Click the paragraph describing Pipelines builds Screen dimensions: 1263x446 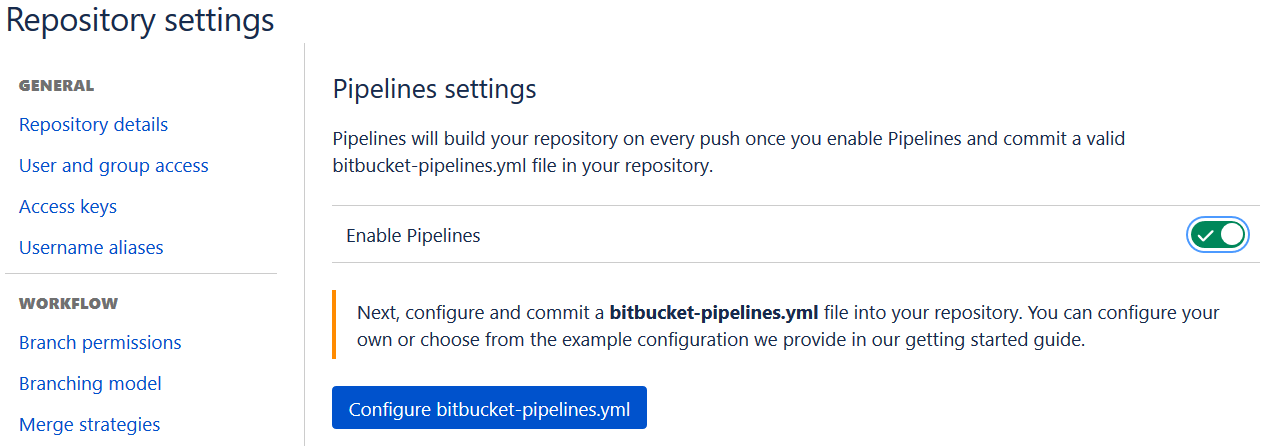[728, 152]
